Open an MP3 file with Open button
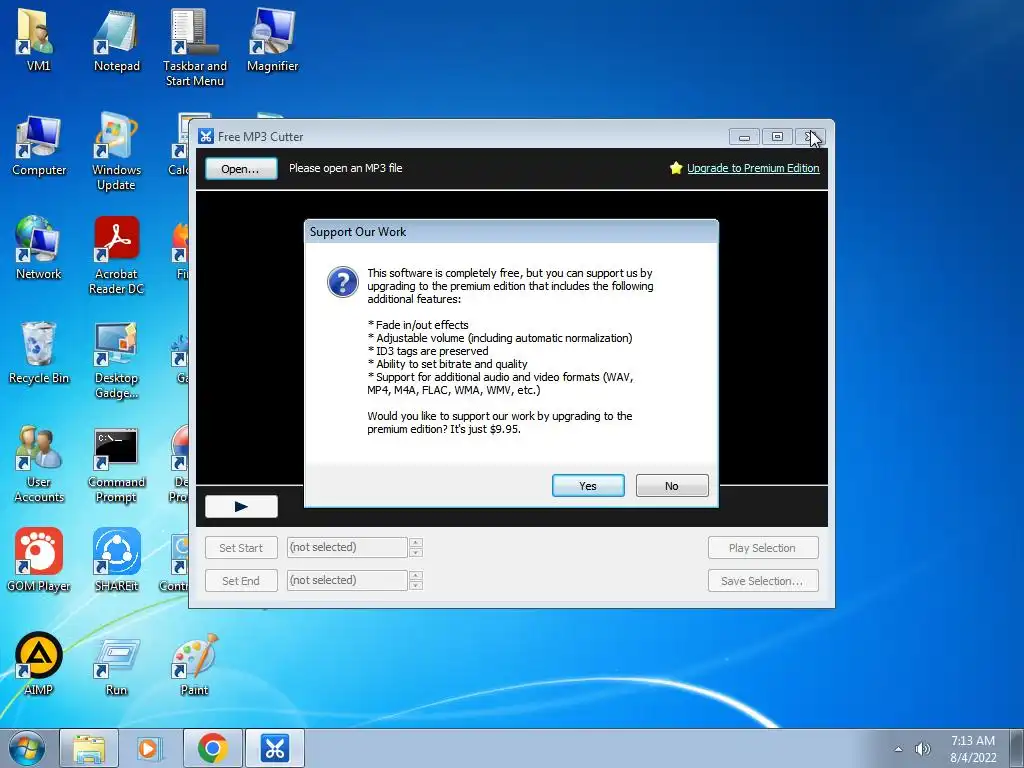1024x768 pixels. pos(240,168)
